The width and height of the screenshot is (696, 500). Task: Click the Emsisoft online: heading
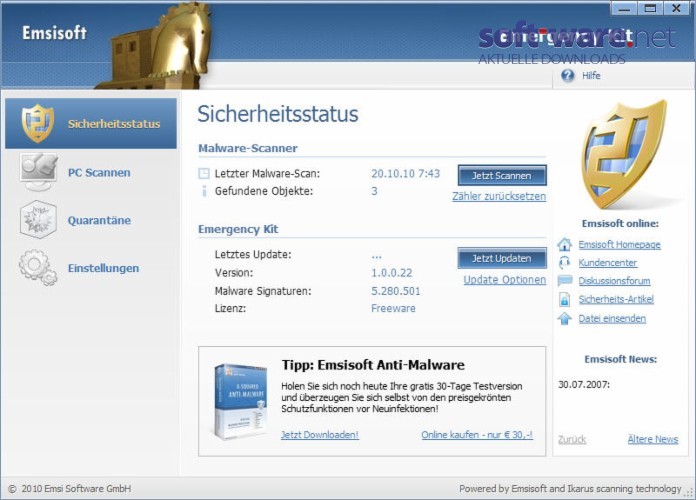(x=620, y=223)
